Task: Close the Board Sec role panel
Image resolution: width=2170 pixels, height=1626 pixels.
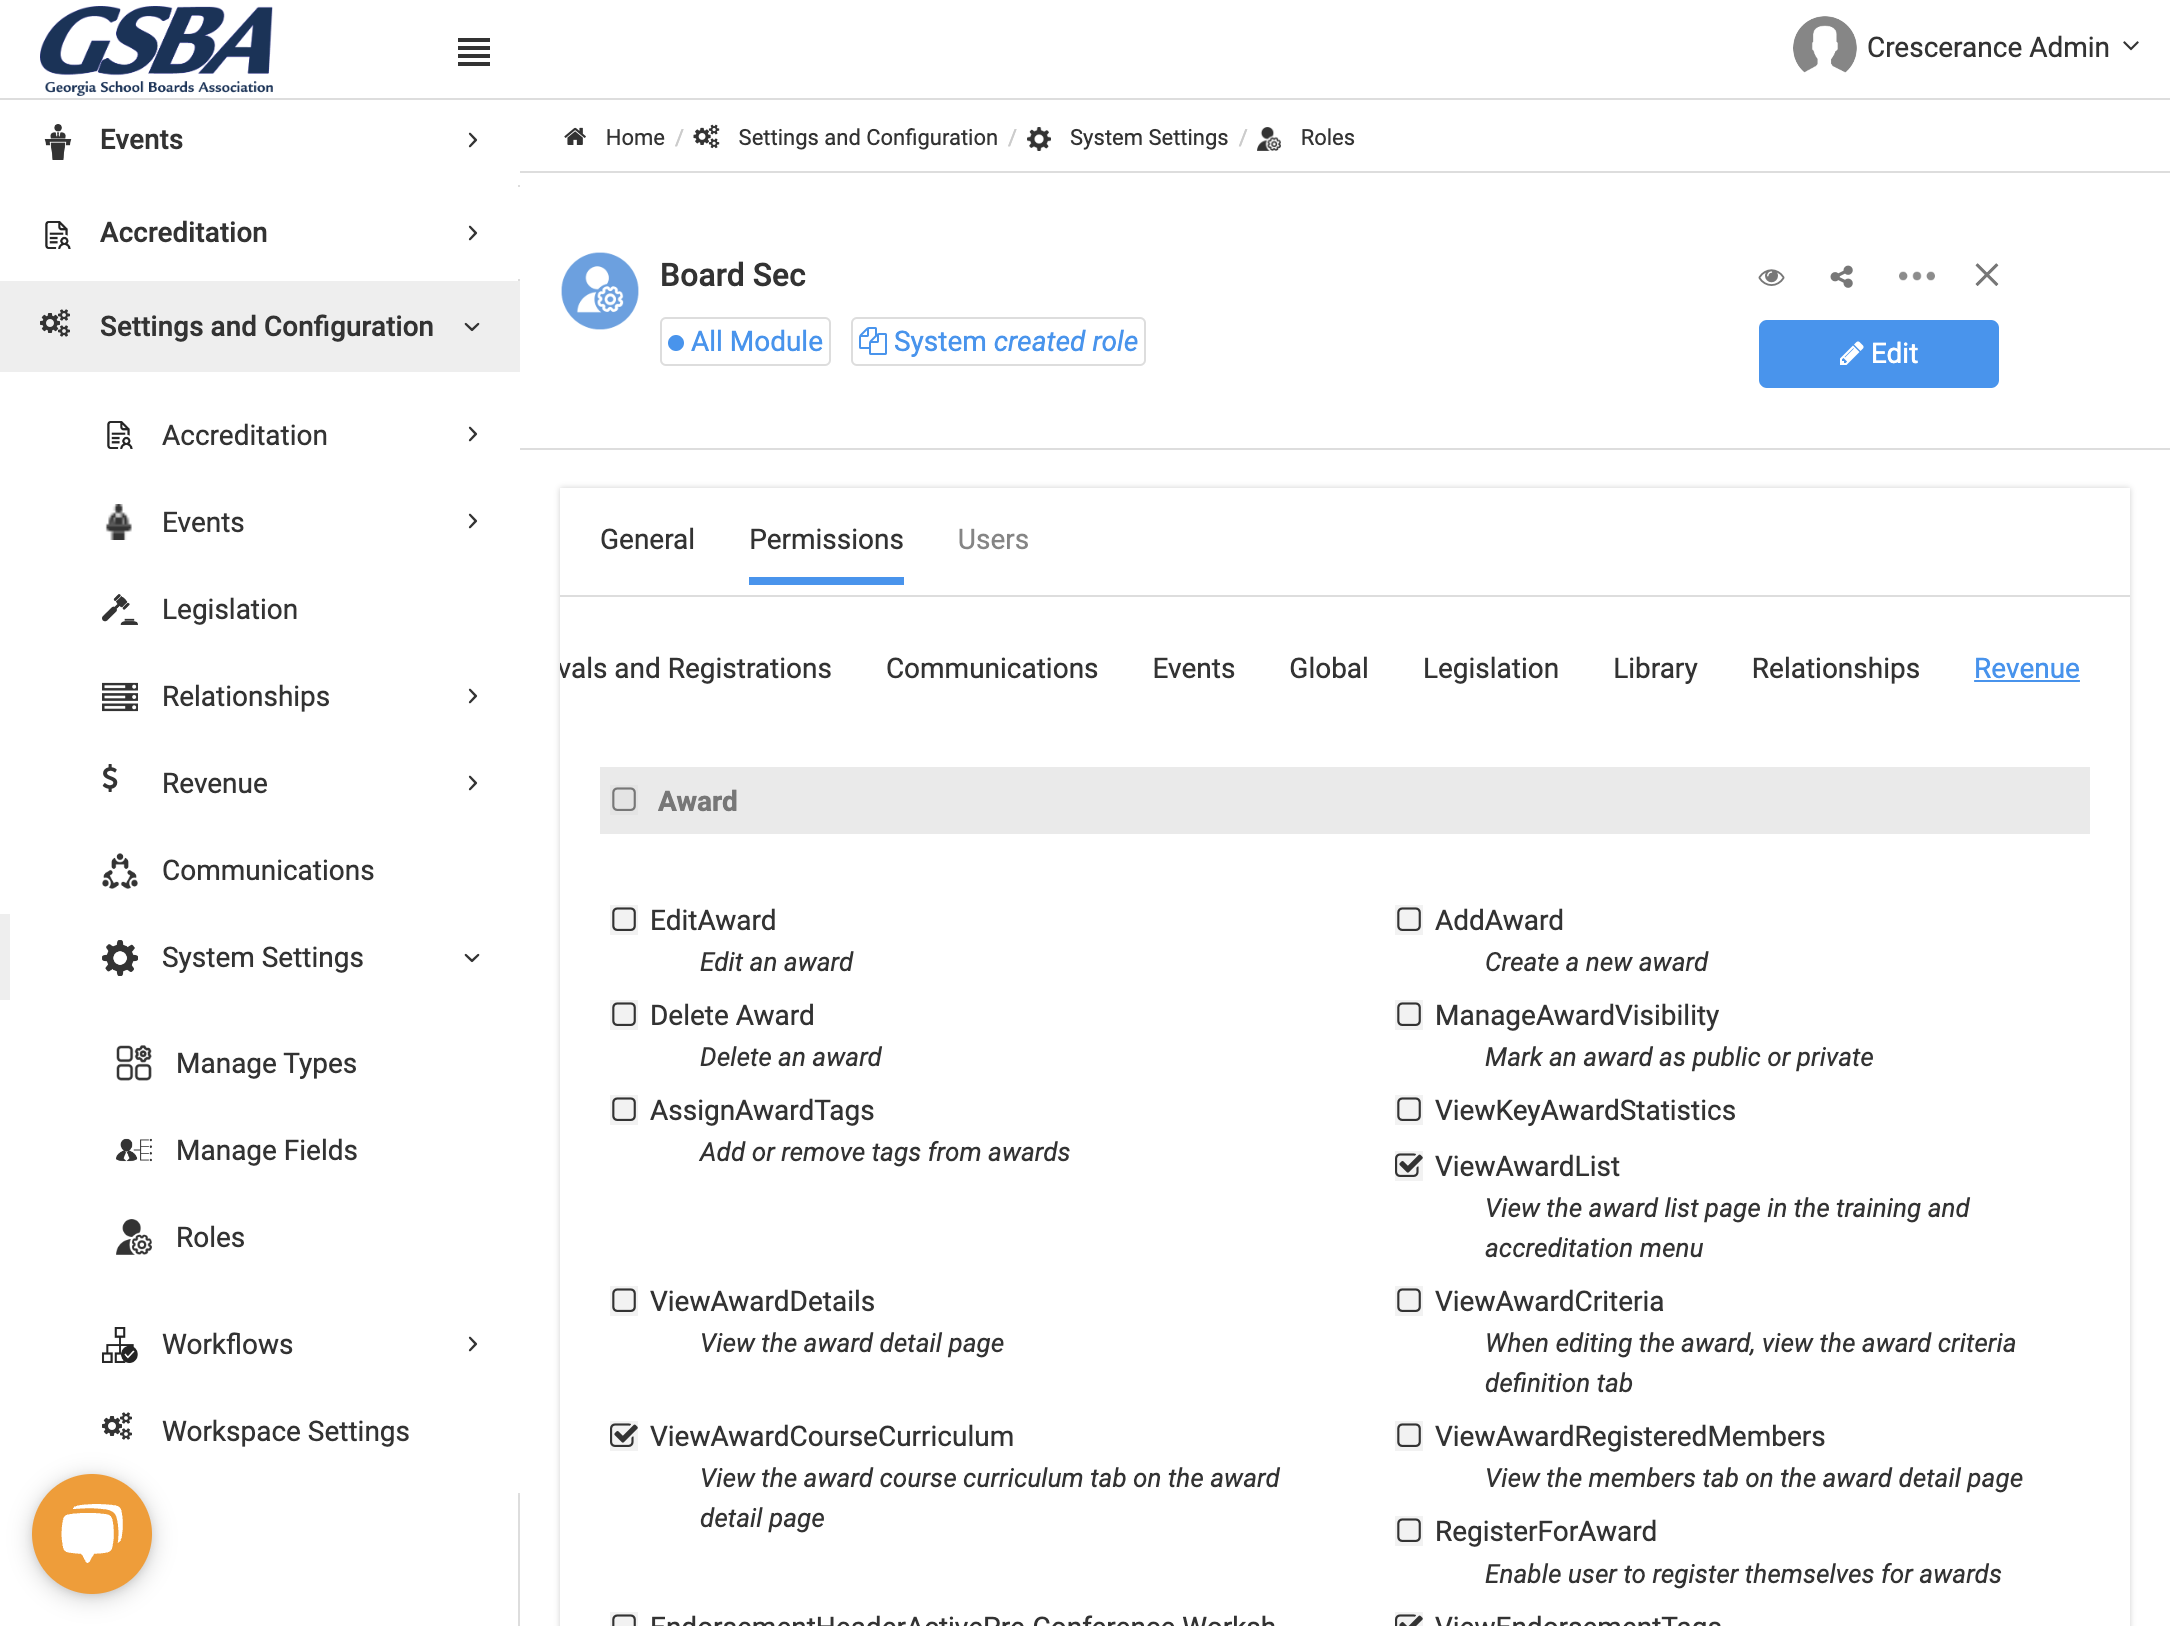Action: [x=1986, y=275]
